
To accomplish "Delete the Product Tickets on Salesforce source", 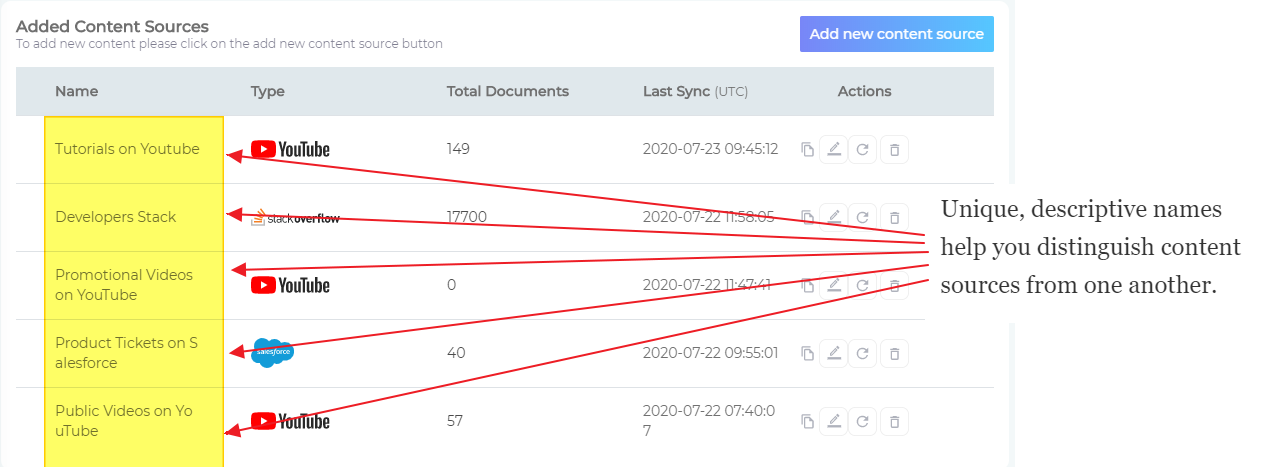I will coord(894,353).
